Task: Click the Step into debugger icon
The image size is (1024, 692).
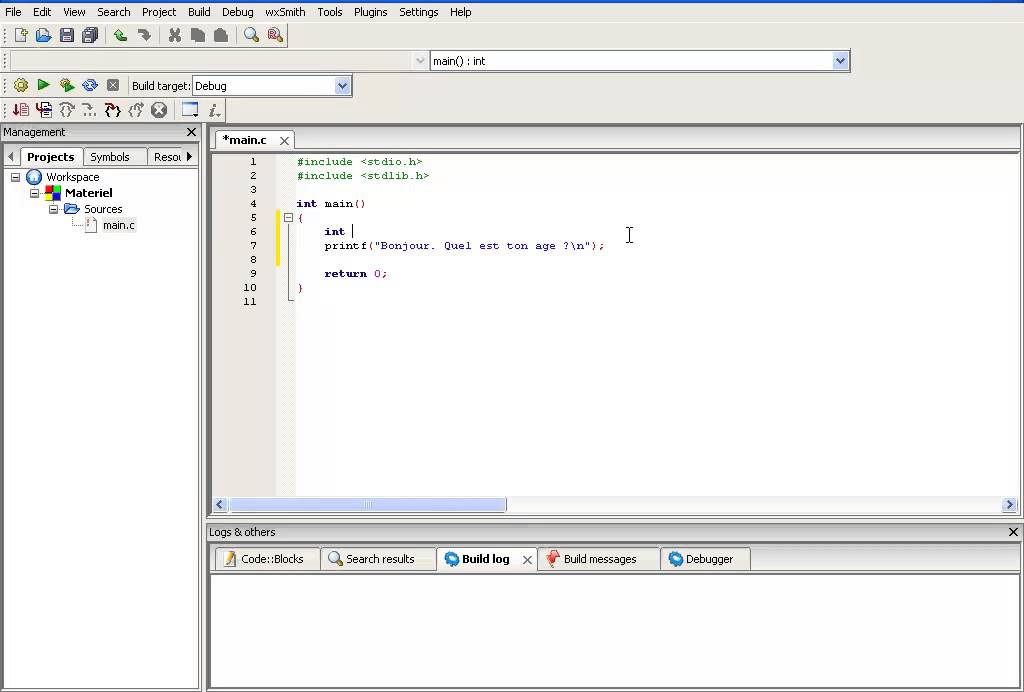Action: pos(113,110)
